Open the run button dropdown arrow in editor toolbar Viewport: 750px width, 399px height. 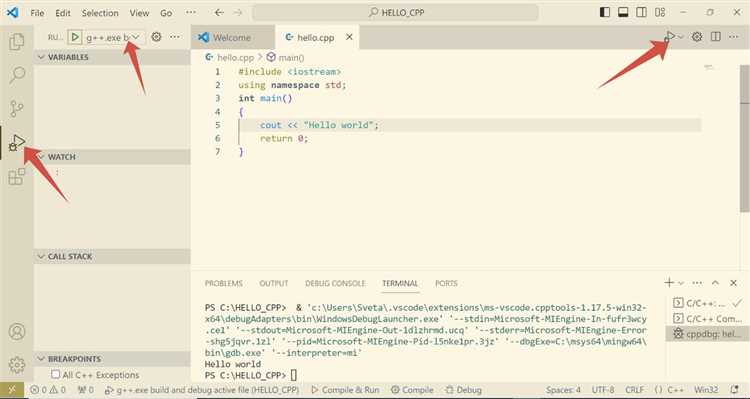point(680,37)
